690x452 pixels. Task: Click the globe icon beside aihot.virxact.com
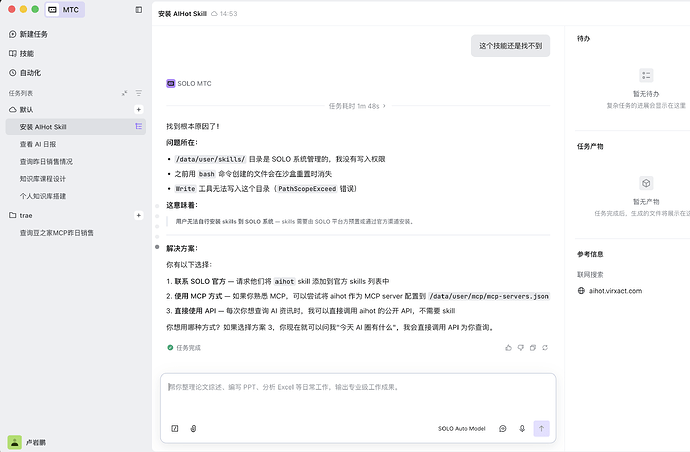tap(581, 291)
